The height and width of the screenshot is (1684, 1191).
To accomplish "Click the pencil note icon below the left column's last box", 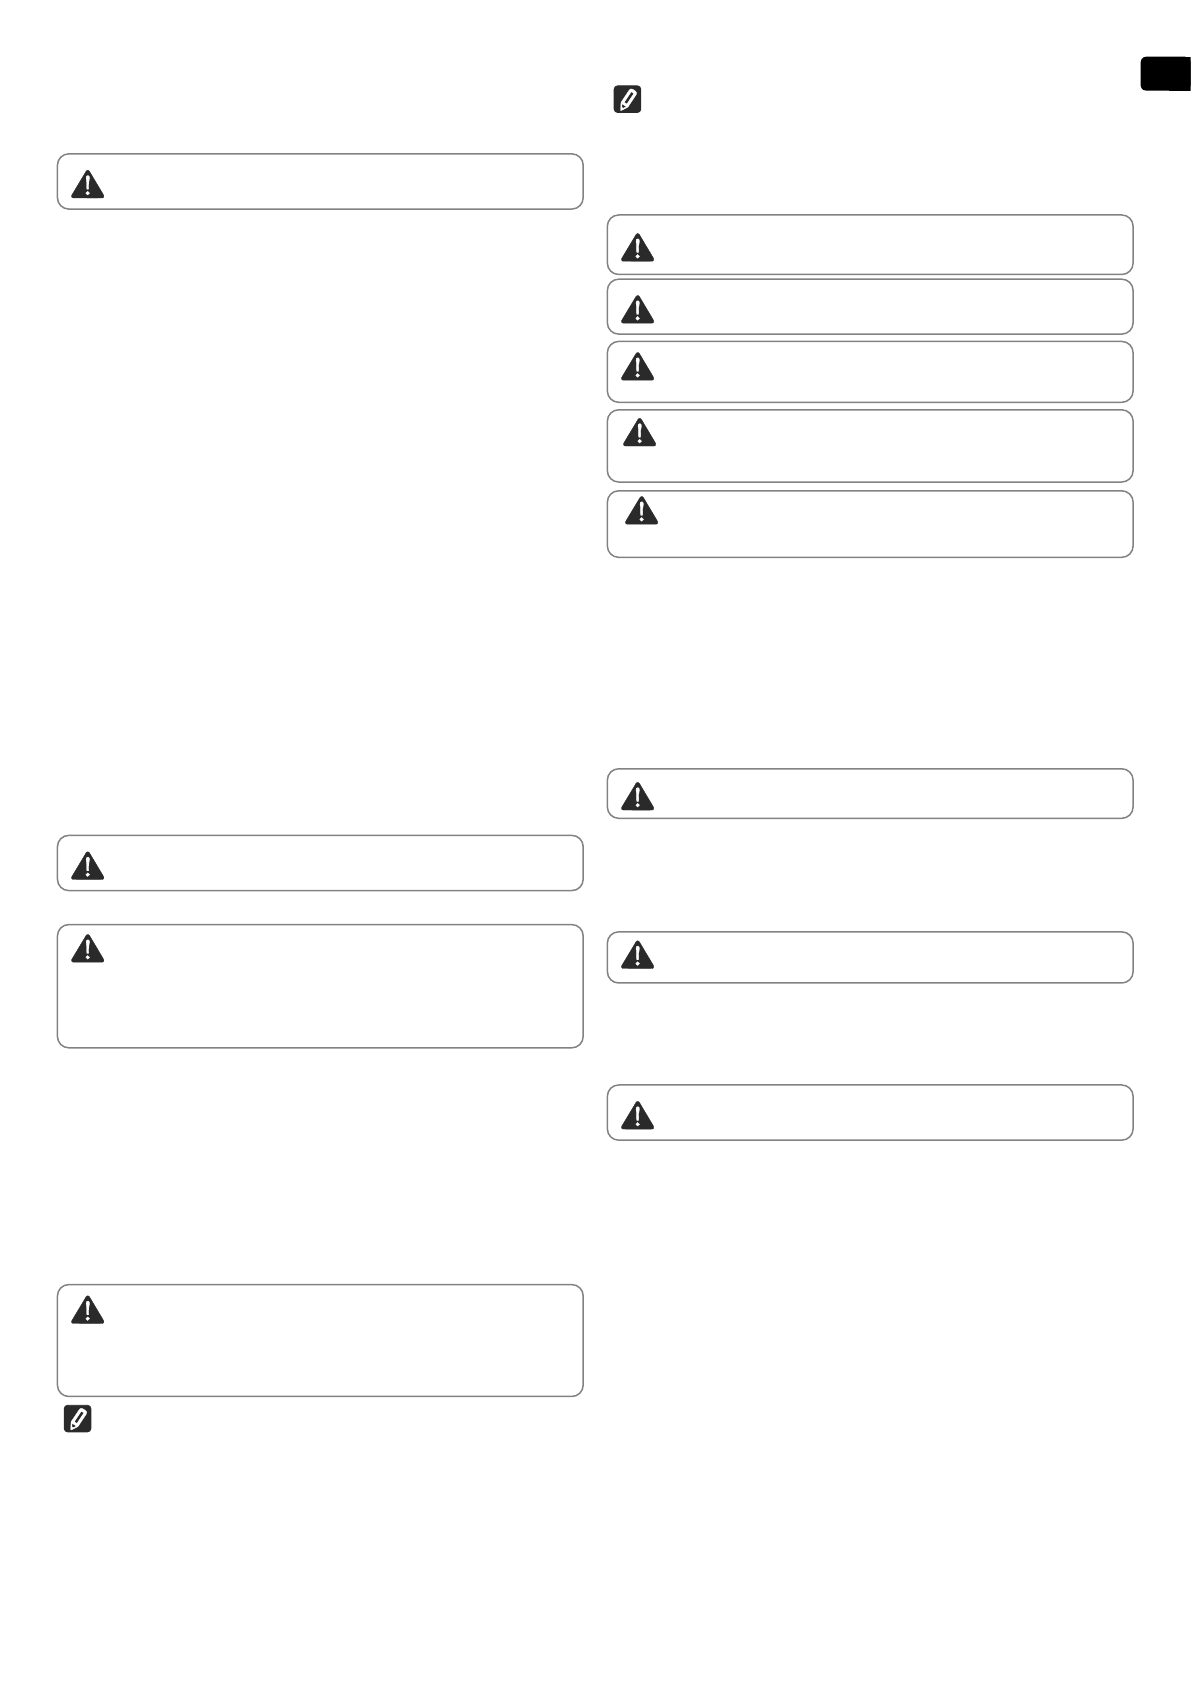I will [x=77, y=1419].
